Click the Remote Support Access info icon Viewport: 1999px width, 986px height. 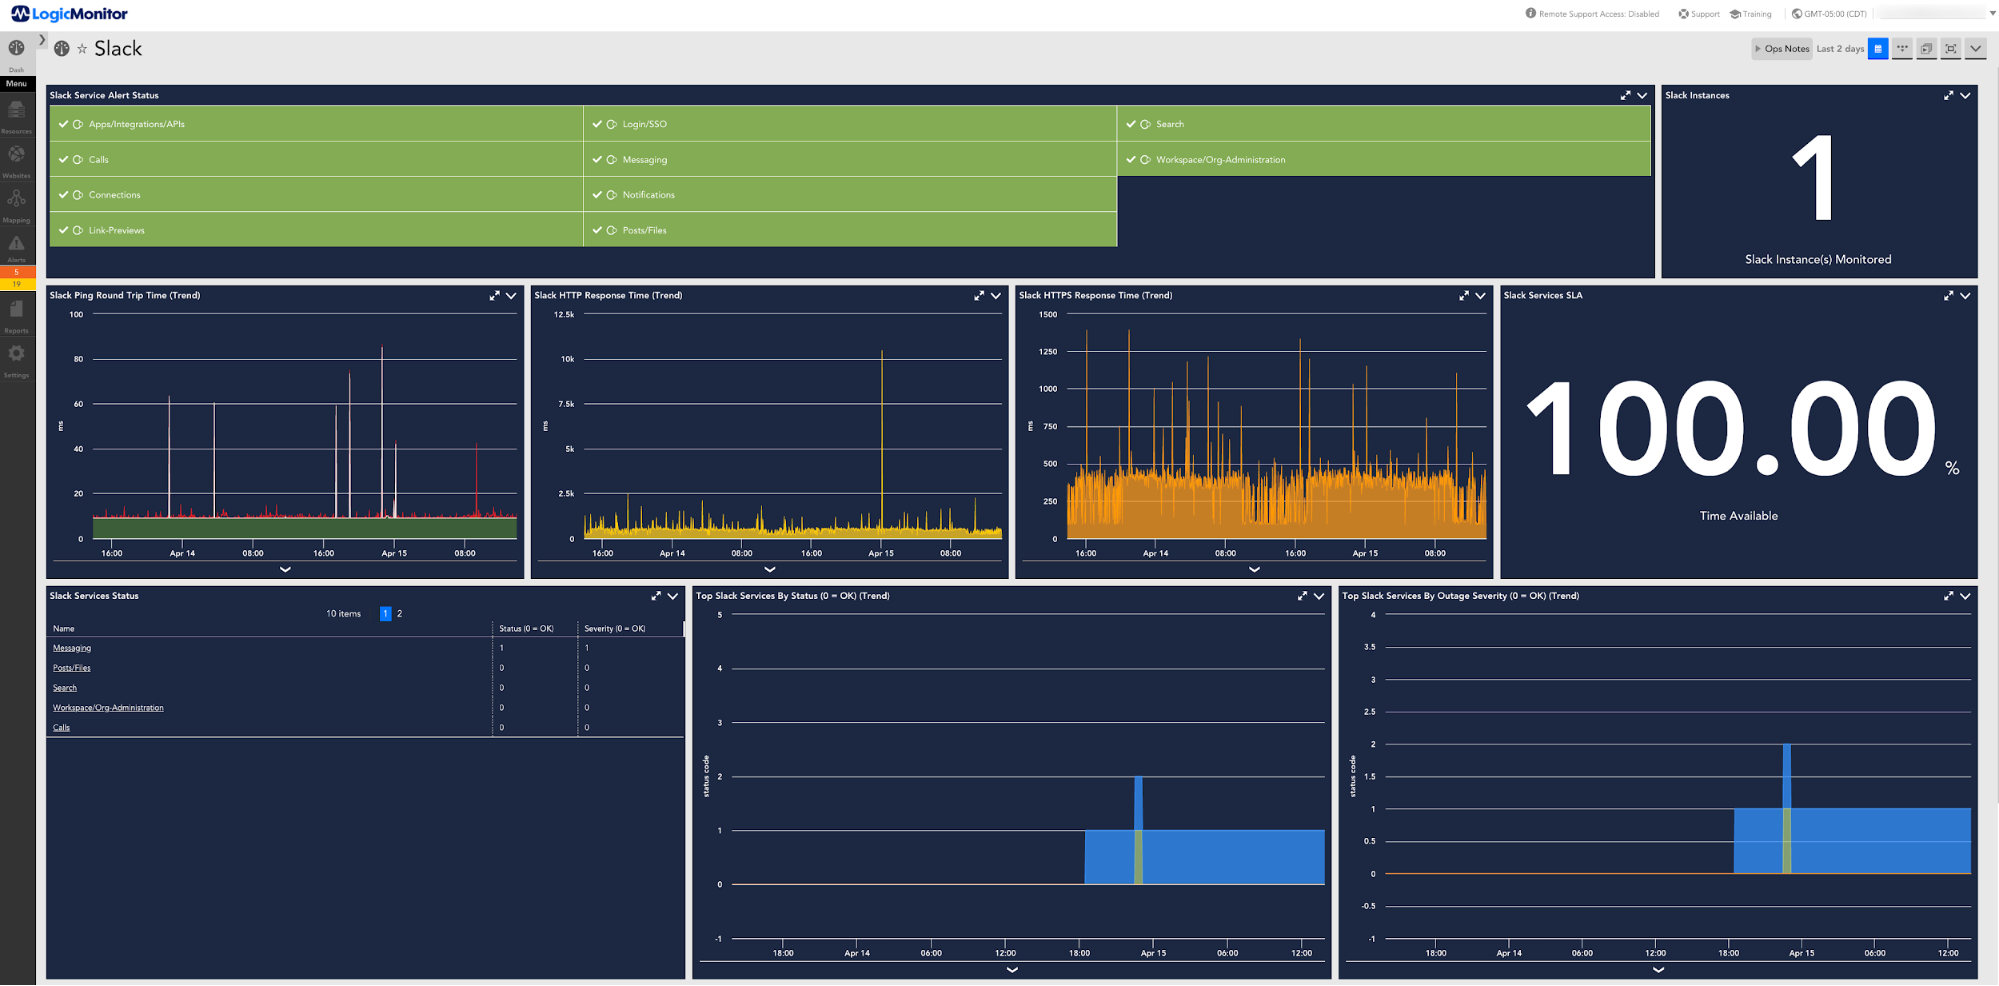pos(1530,14)
